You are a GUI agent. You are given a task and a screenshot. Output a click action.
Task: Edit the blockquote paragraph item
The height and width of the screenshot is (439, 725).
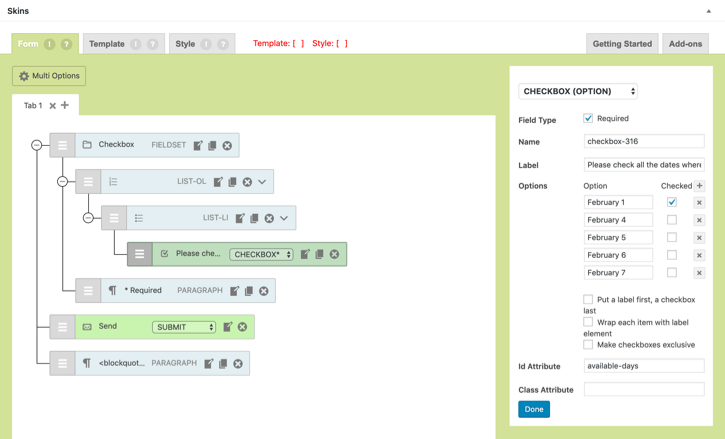tap(209, 363)
